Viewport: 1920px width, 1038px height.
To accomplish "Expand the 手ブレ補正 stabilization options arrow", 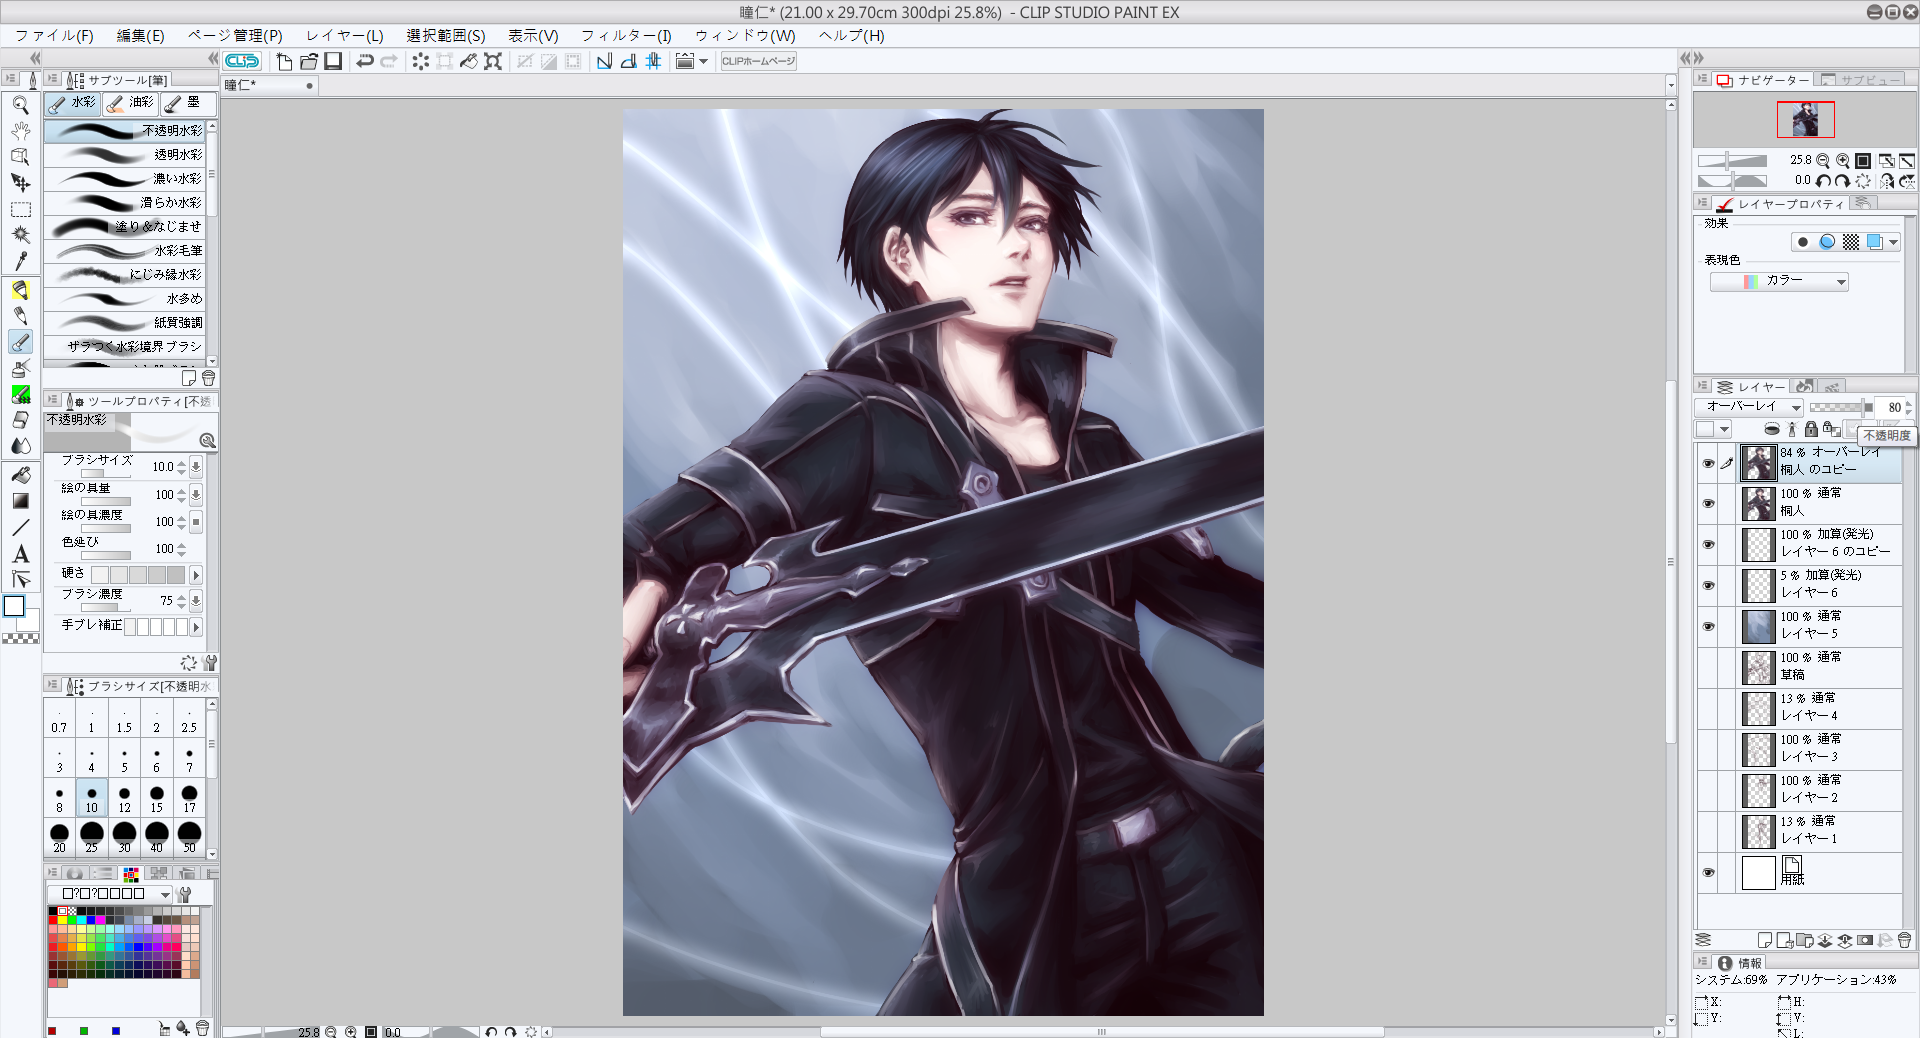I will pos(196,627).
